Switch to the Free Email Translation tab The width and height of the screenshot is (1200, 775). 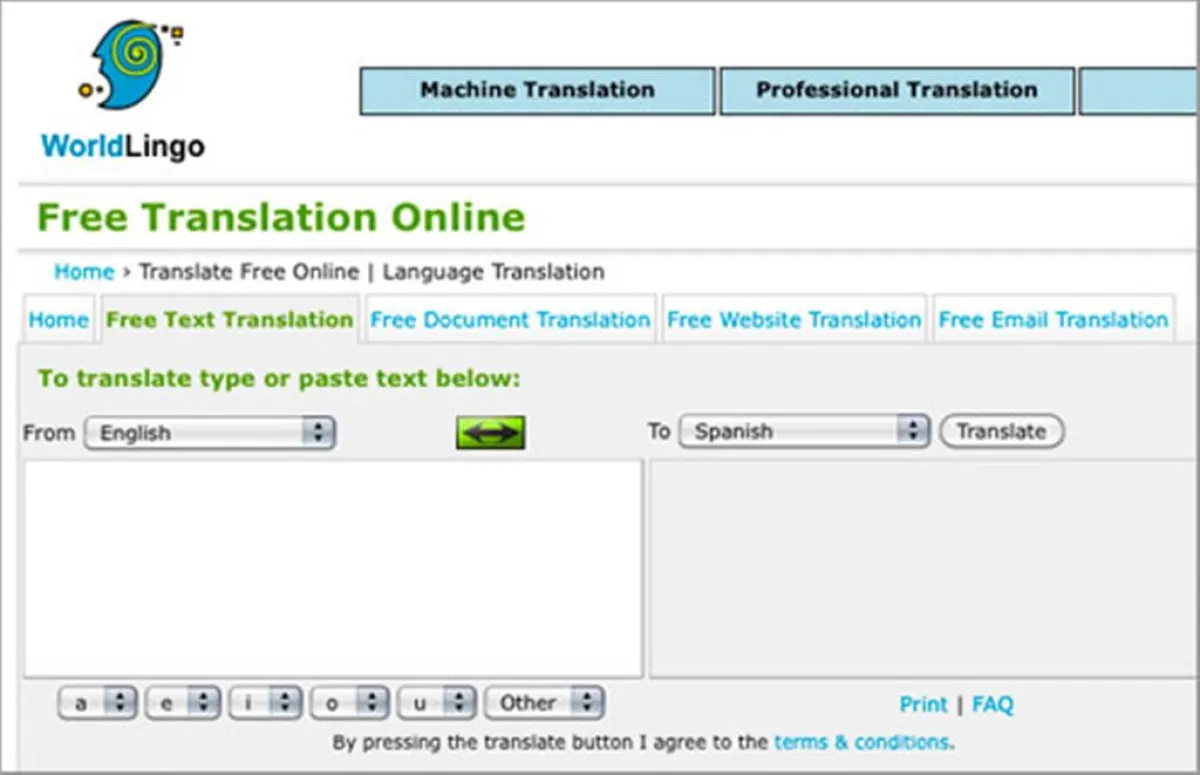pos(1053,320)
